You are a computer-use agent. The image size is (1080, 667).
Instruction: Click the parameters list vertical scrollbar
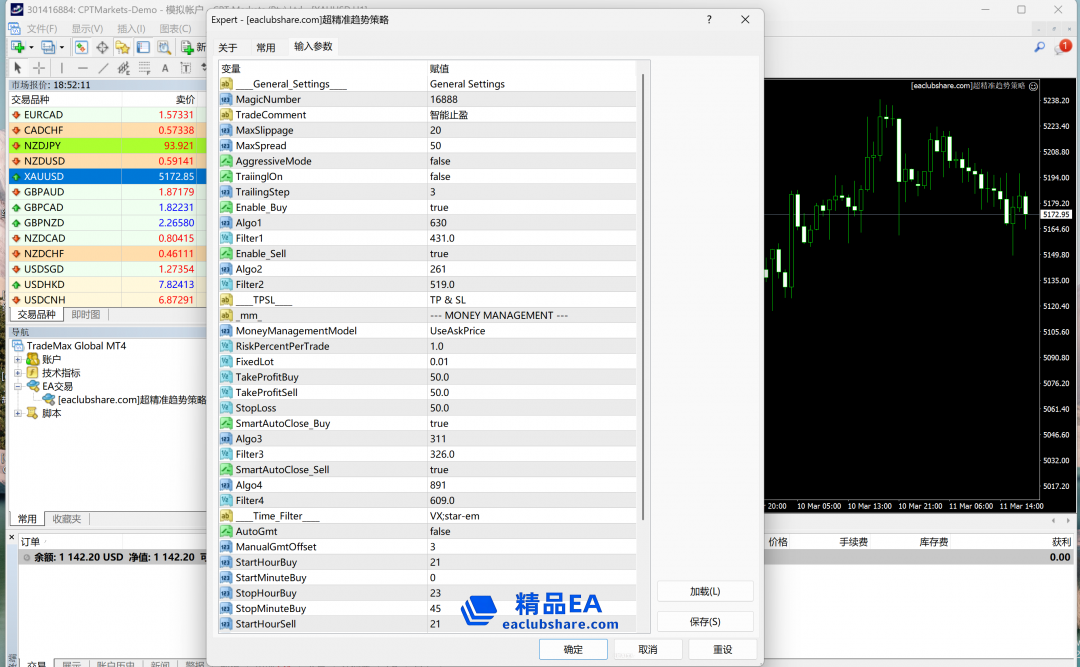(644, 300)
